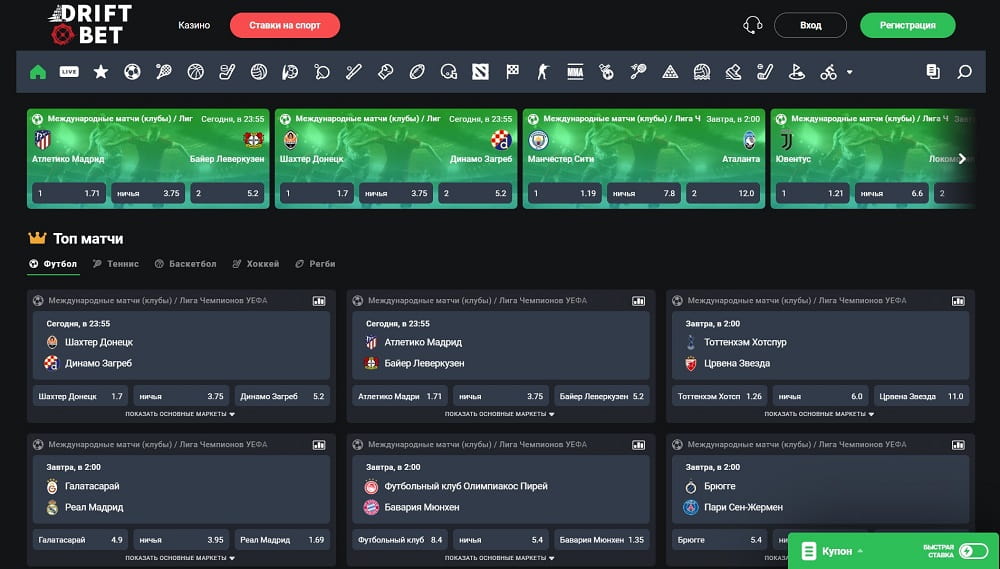Expand the sports bar more-sports arrow

pos(850,72)
